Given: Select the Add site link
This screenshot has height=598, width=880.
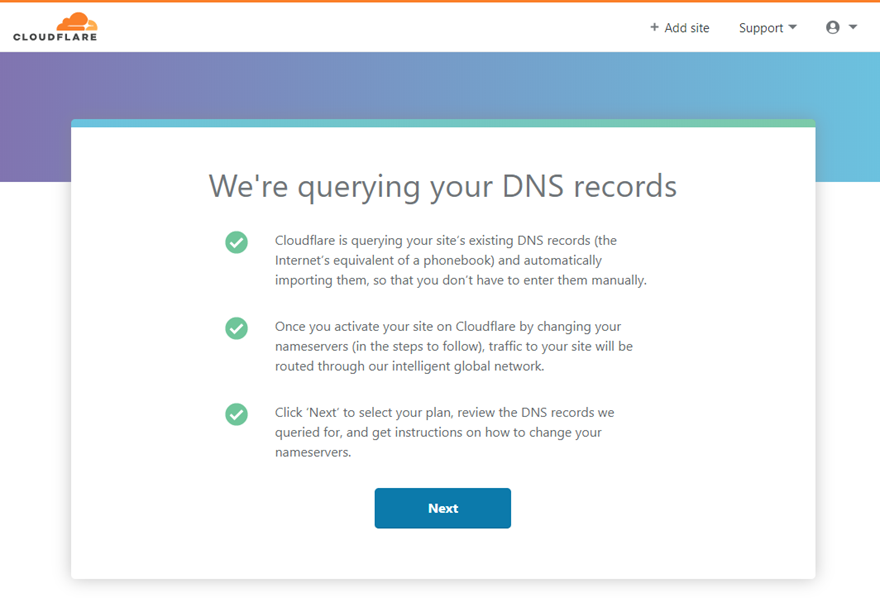Looking at the screenshot, I should [686, 28].
